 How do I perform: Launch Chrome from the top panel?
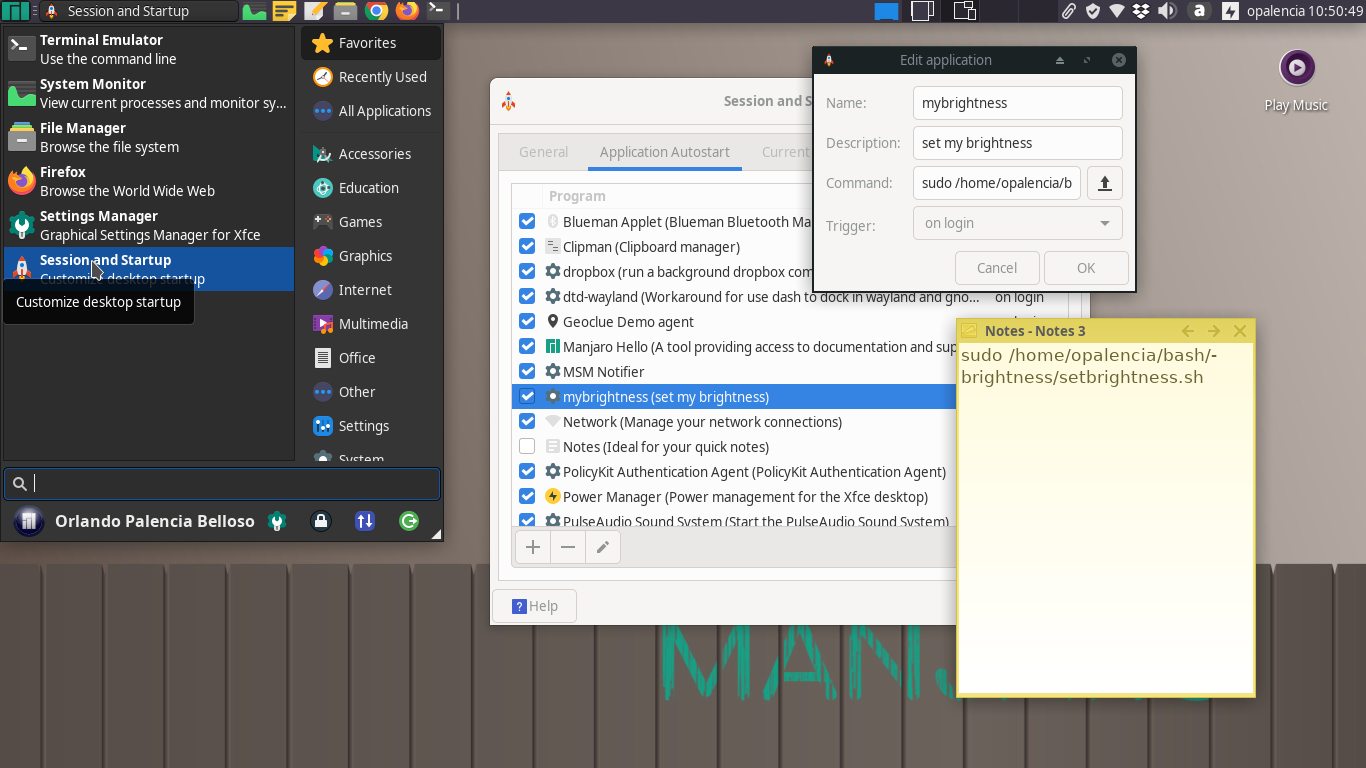tap(376, 11)
